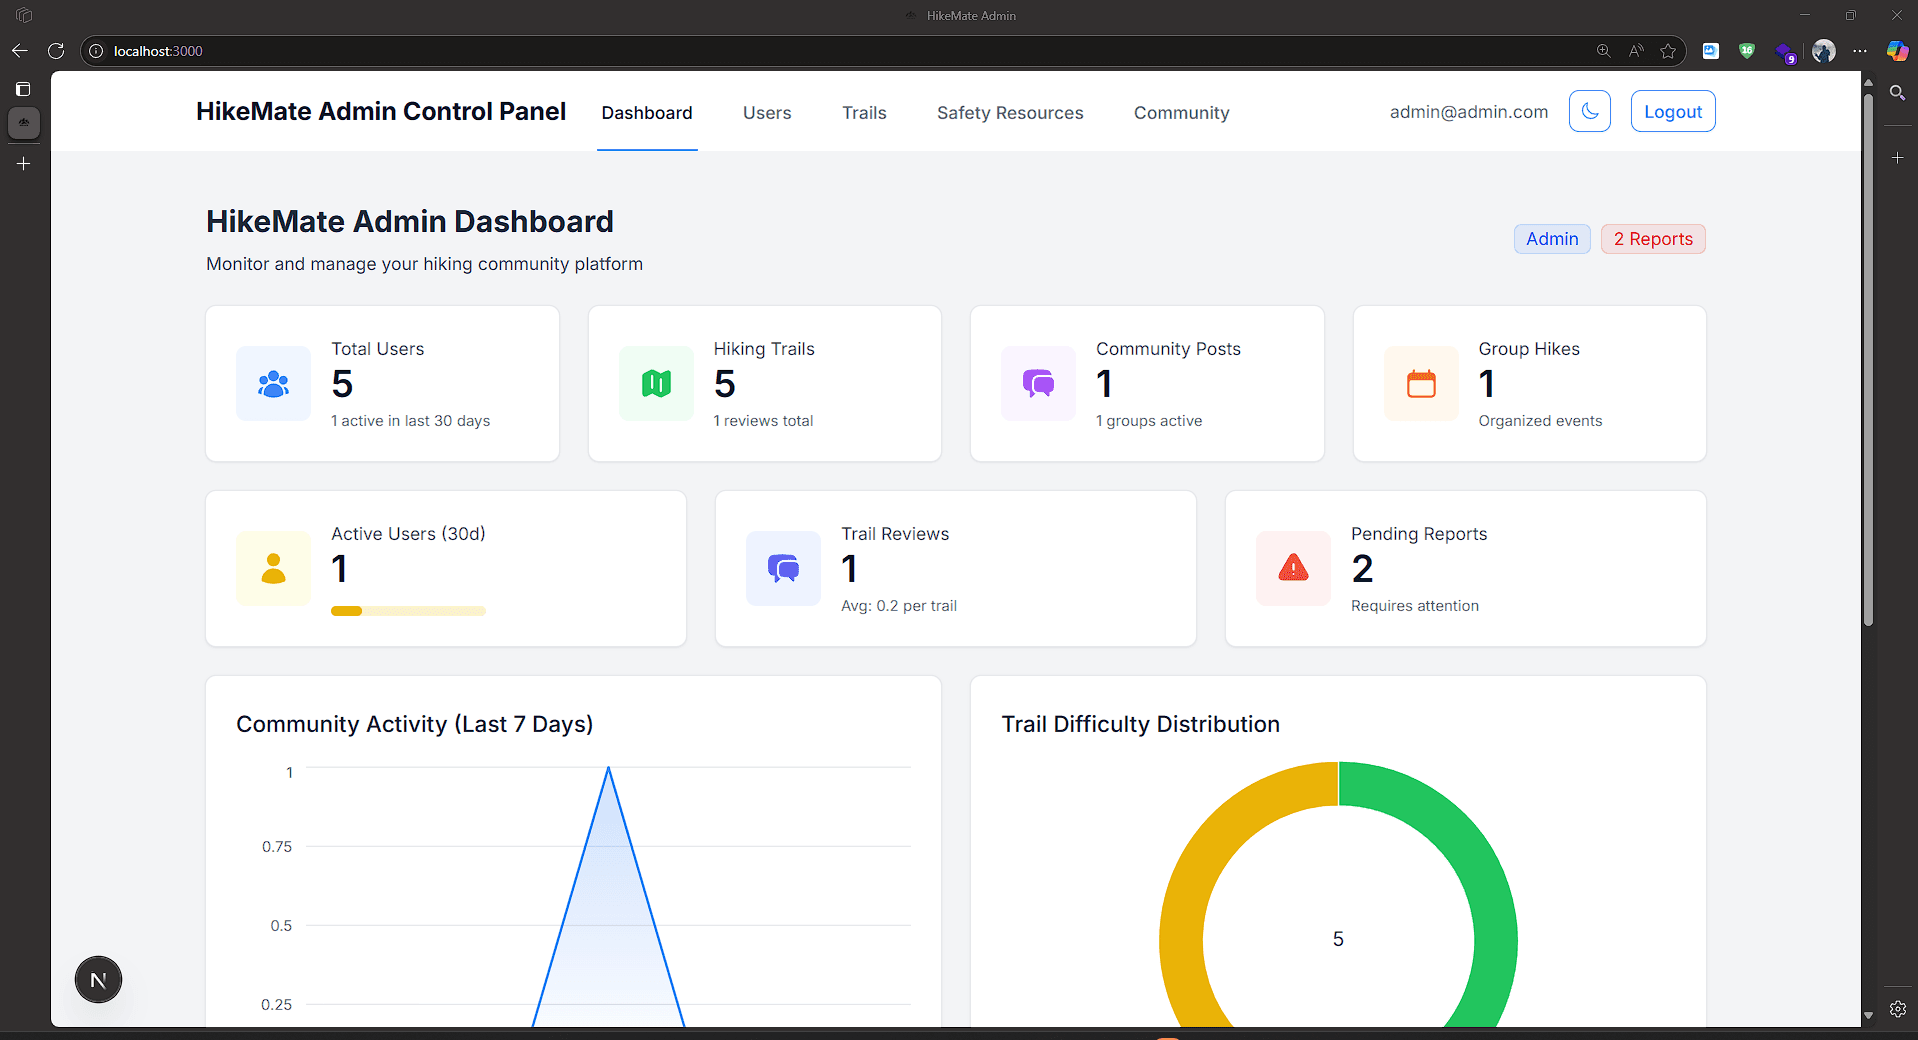Viewport: 1918px width, 1040px height.
Task: Click the Group Hikes calendar icon
Action: click(1421, 384)
